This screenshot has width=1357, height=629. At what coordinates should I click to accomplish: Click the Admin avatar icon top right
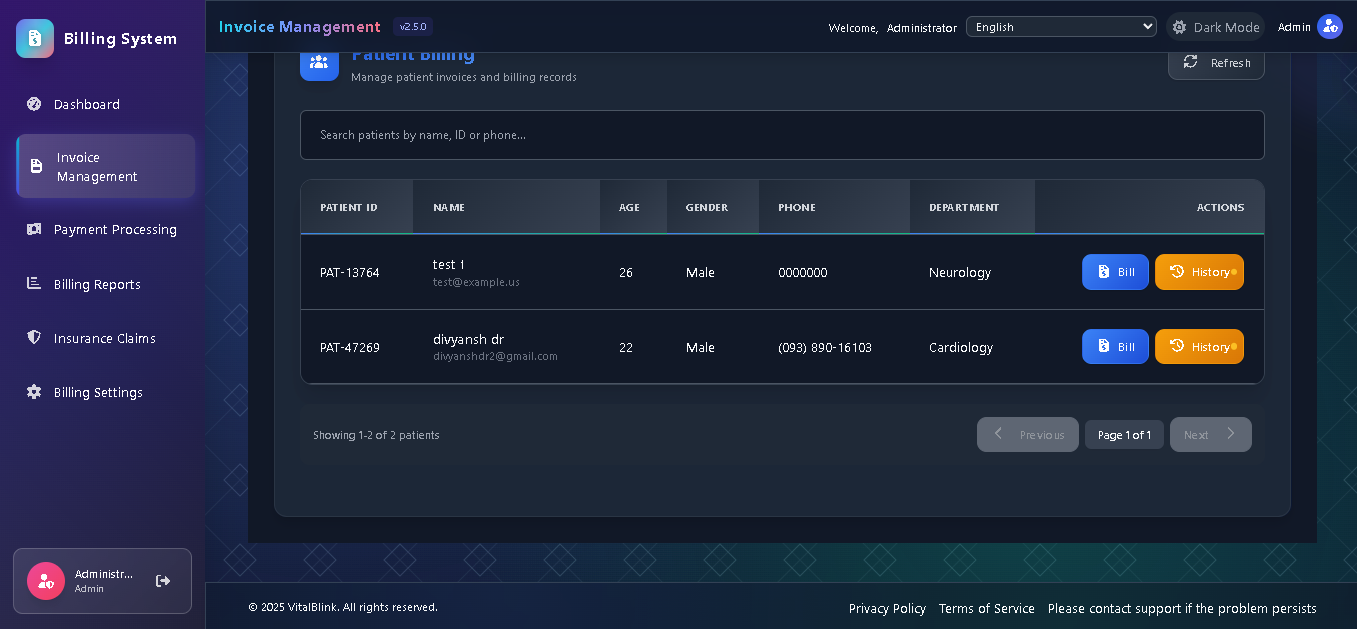(1330, 26)
